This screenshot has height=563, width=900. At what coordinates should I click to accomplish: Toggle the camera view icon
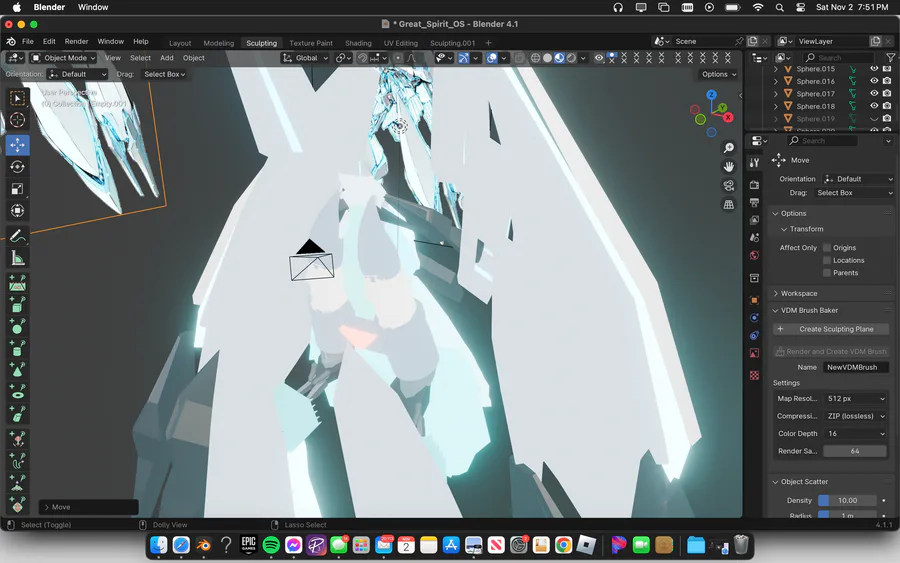pos(728,185)
